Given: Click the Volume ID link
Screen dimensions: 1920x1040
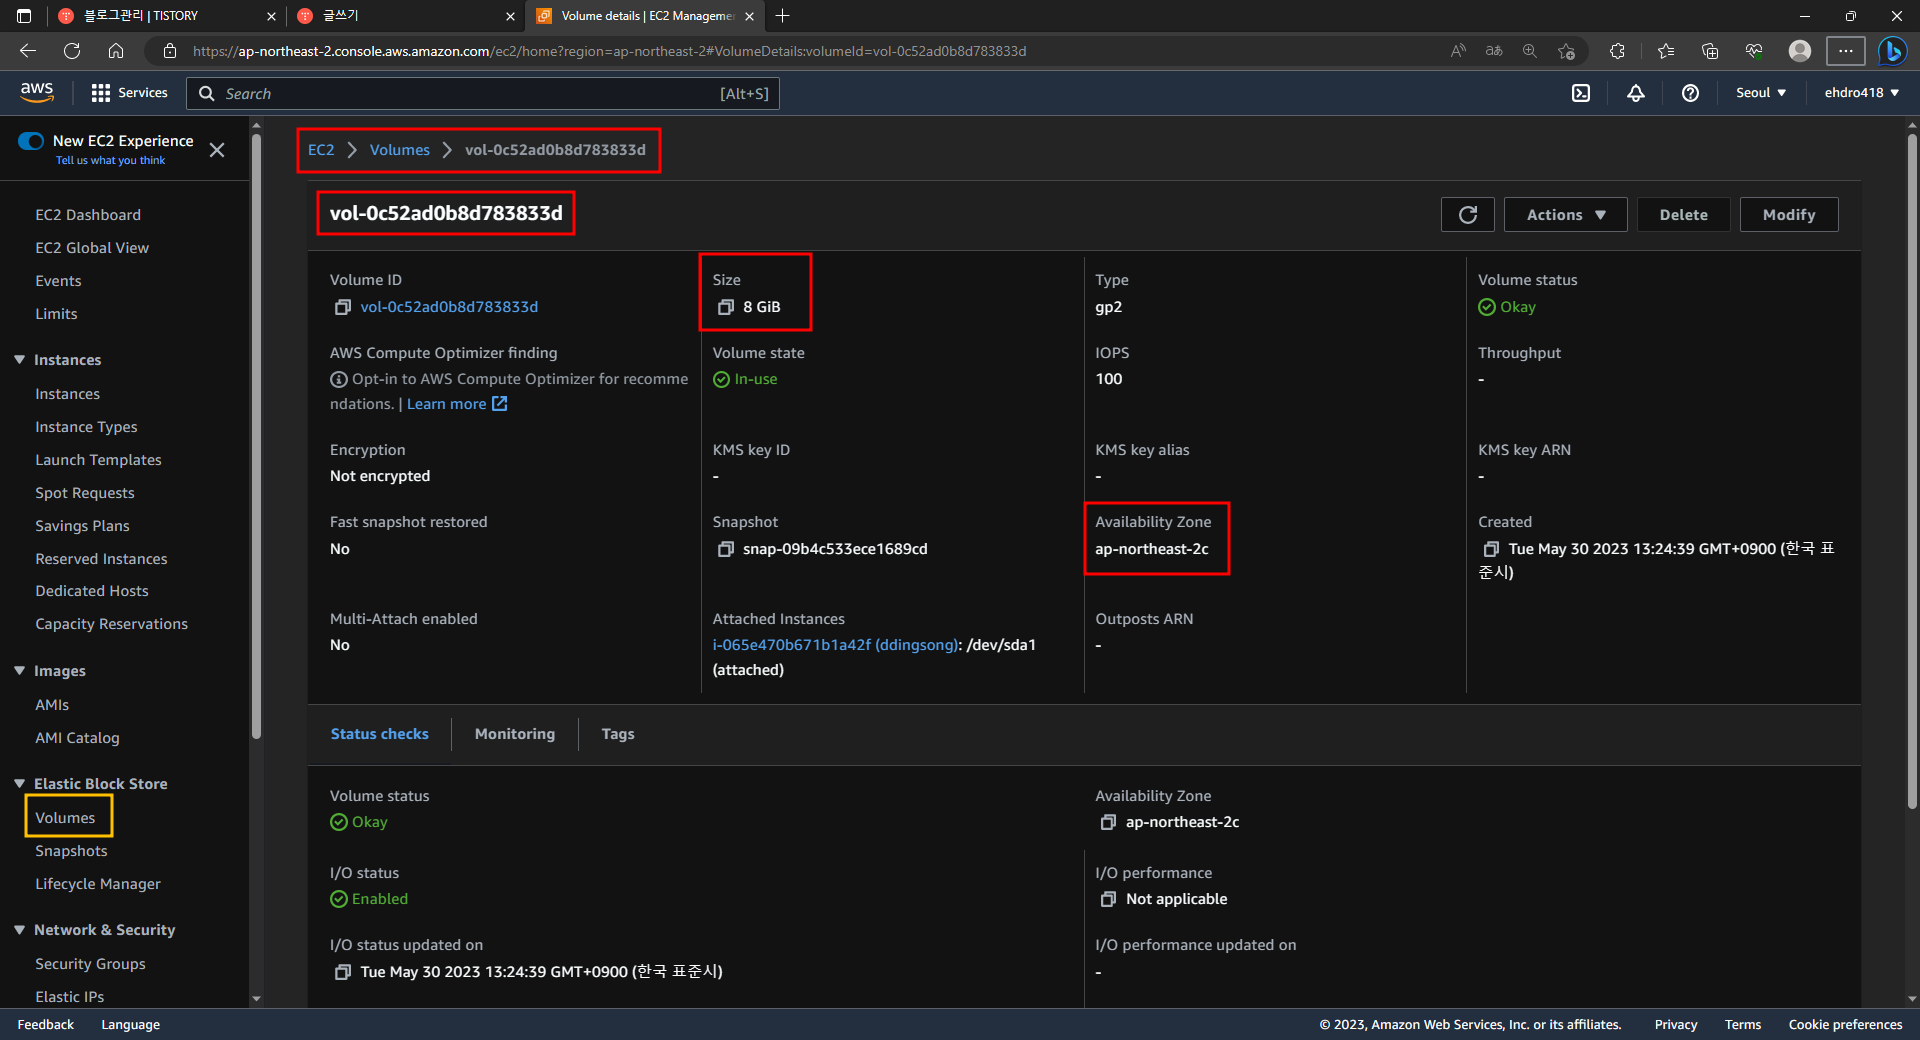Looking at the screenshot, I should [x=449, y=307].
